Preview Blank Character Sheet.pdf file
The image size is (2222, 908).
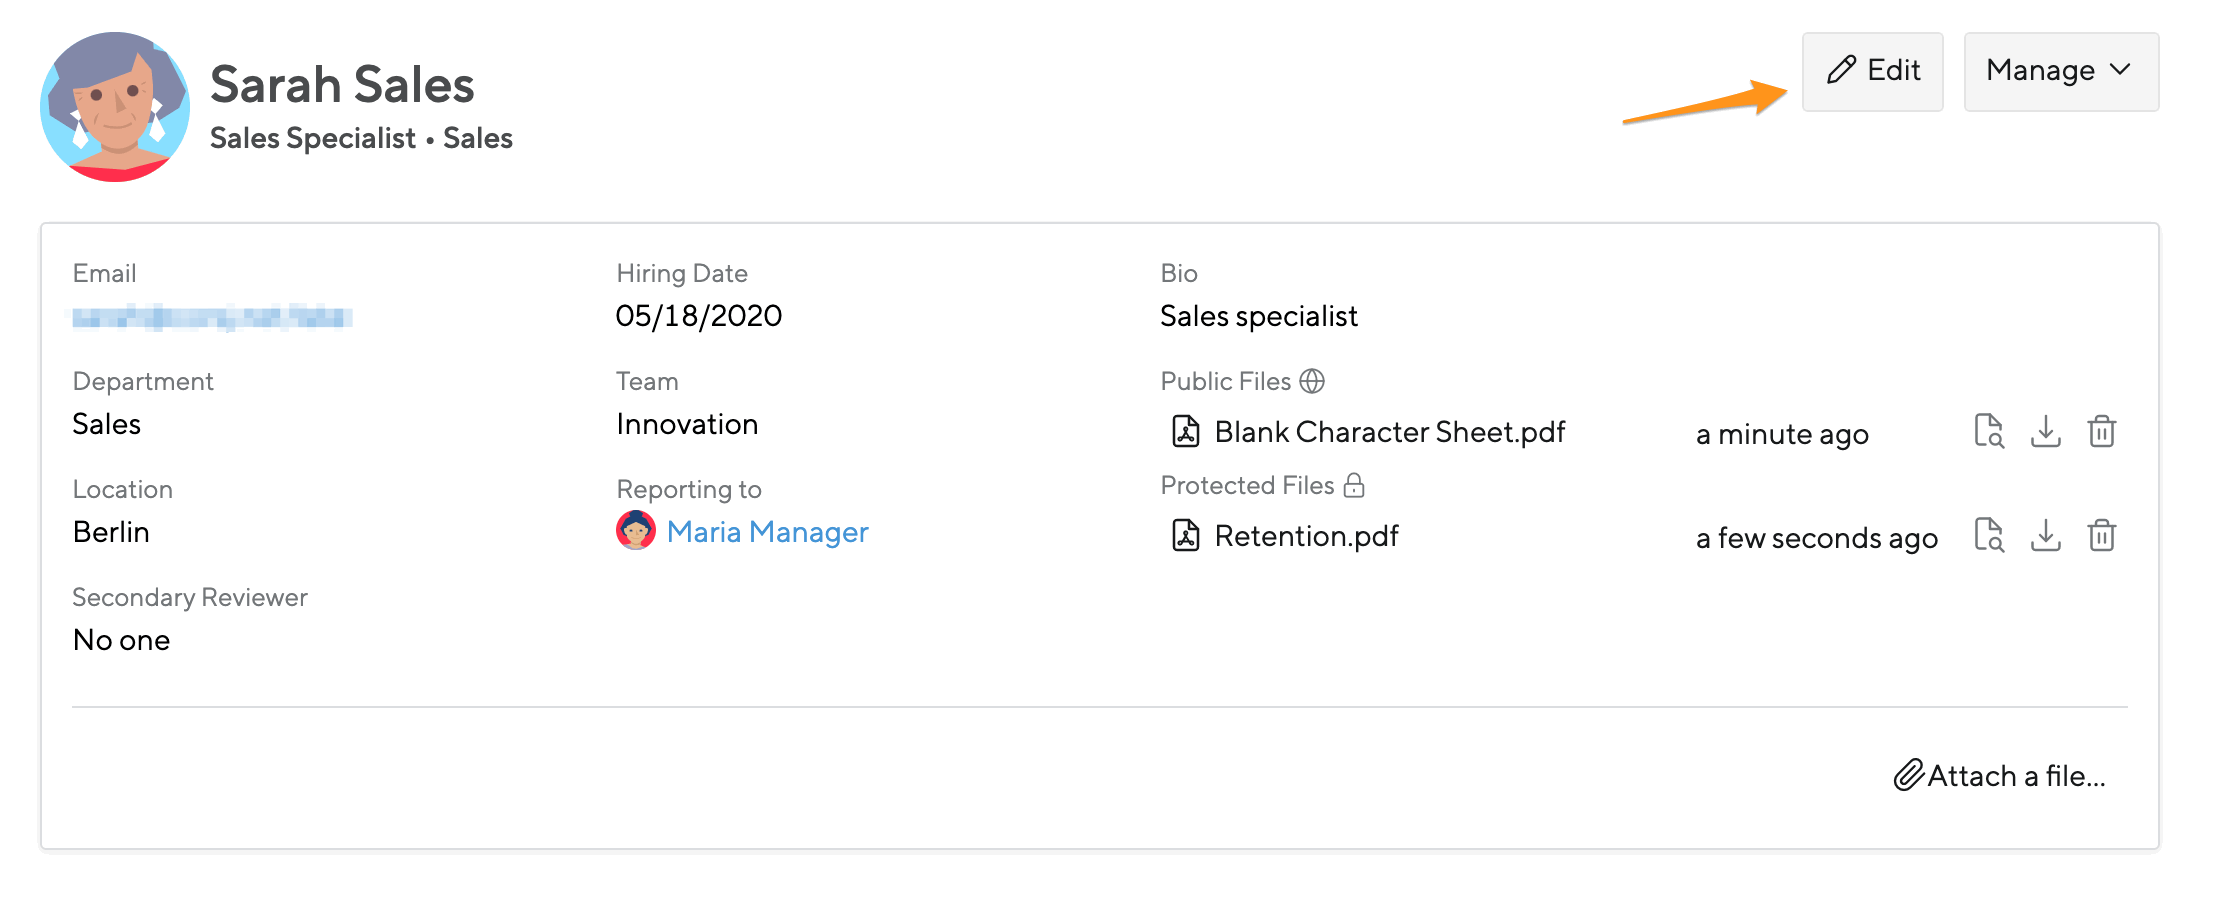click(1988, 432)
